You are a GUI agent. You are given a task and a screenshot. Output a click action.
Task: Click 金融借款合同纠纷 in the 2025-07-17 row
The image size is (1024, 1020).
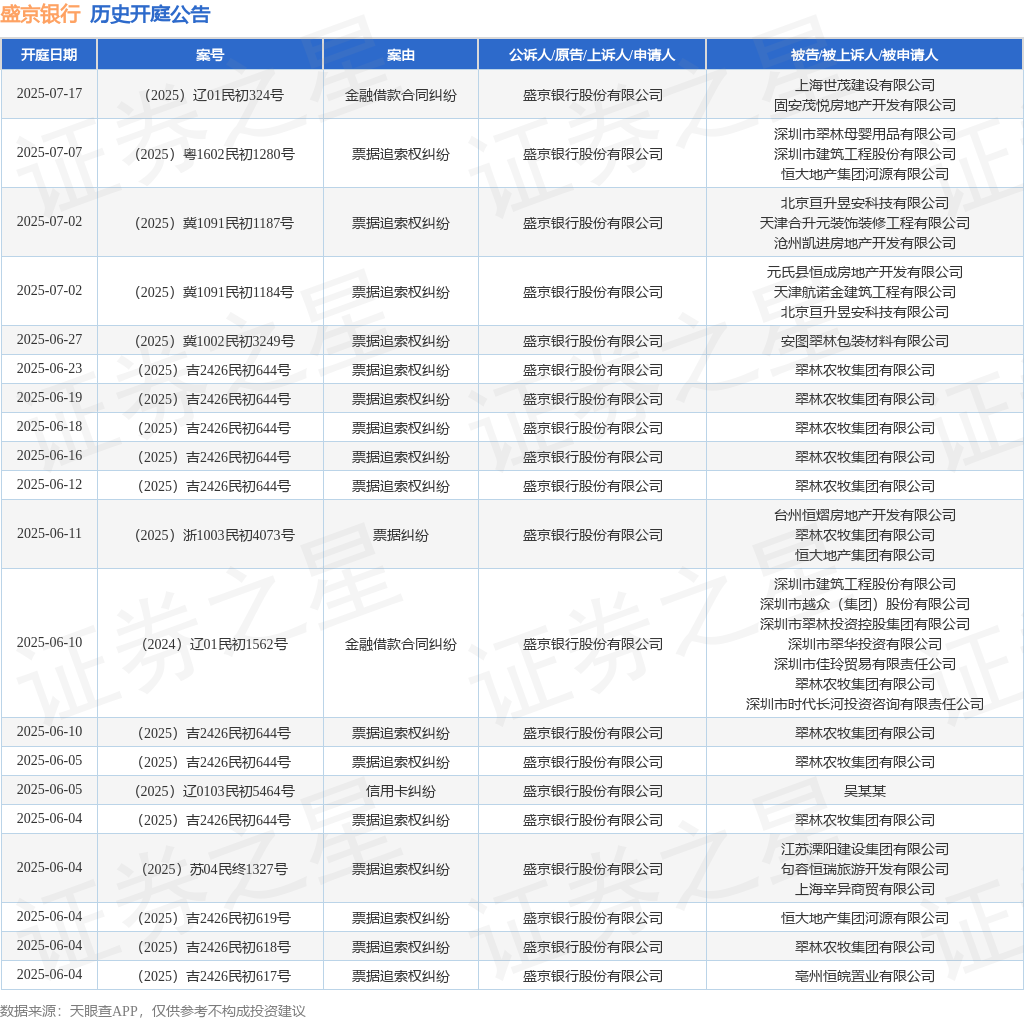click(400, 95)
